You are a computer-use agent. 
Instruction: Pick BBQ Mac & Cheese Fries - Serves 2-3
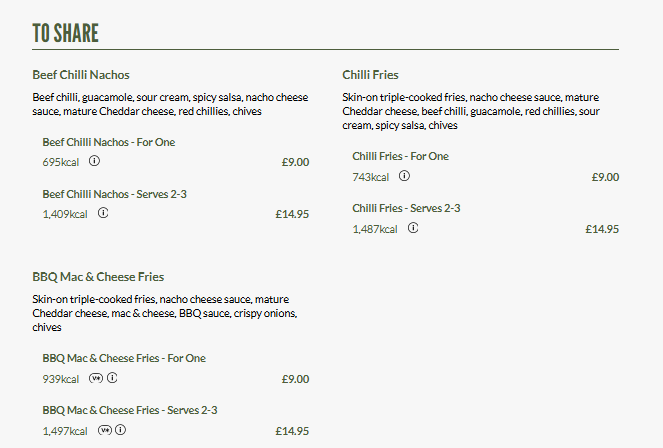pos(130,410)
